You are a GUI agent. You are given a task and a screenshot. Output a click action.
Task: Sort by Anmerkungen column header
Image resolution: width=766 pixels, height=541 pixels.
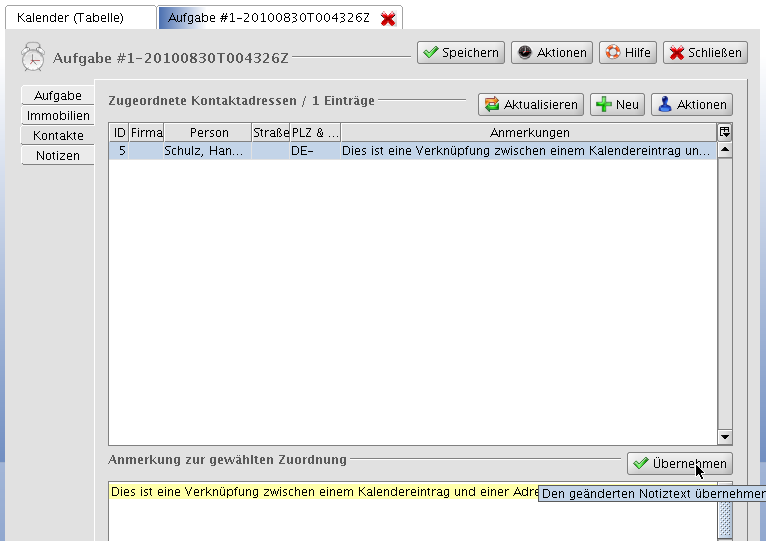[529, 133]
